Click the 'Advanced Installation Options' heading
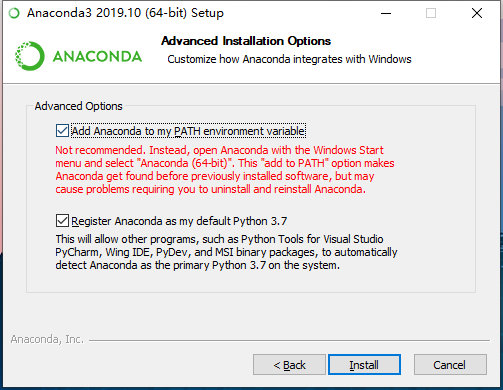The image size is (503, 390). [246, 41]
